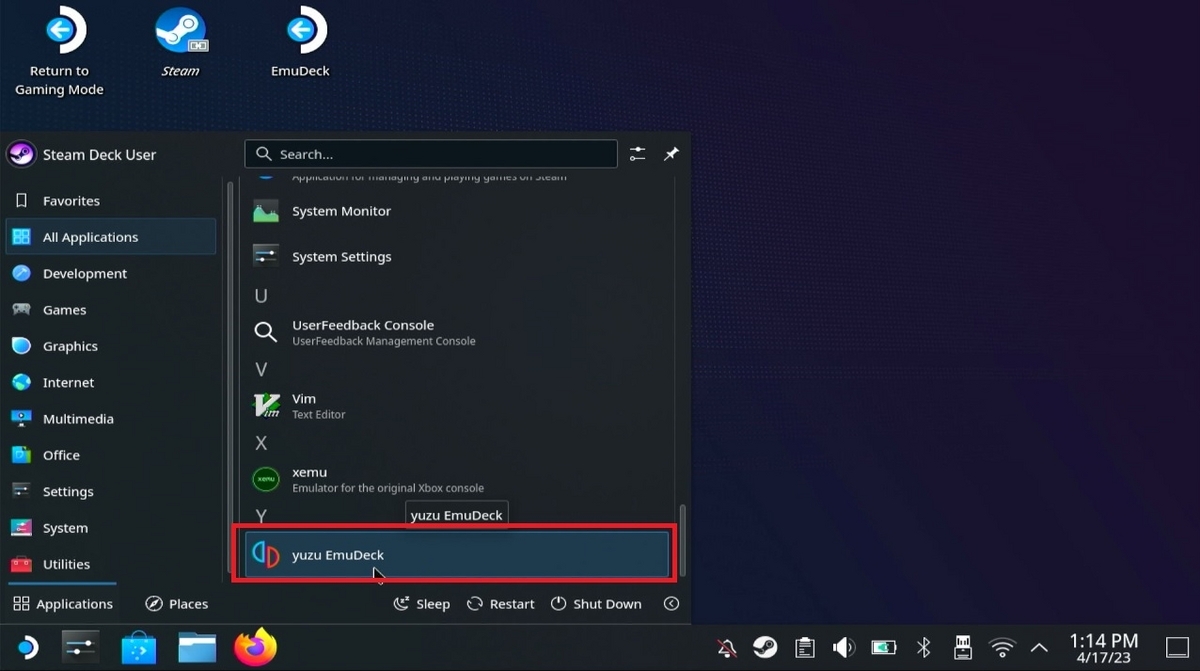Screen dimensions: 1200x671
Task: Open the Steam desktop shortcut
Action: click(180, 43)
